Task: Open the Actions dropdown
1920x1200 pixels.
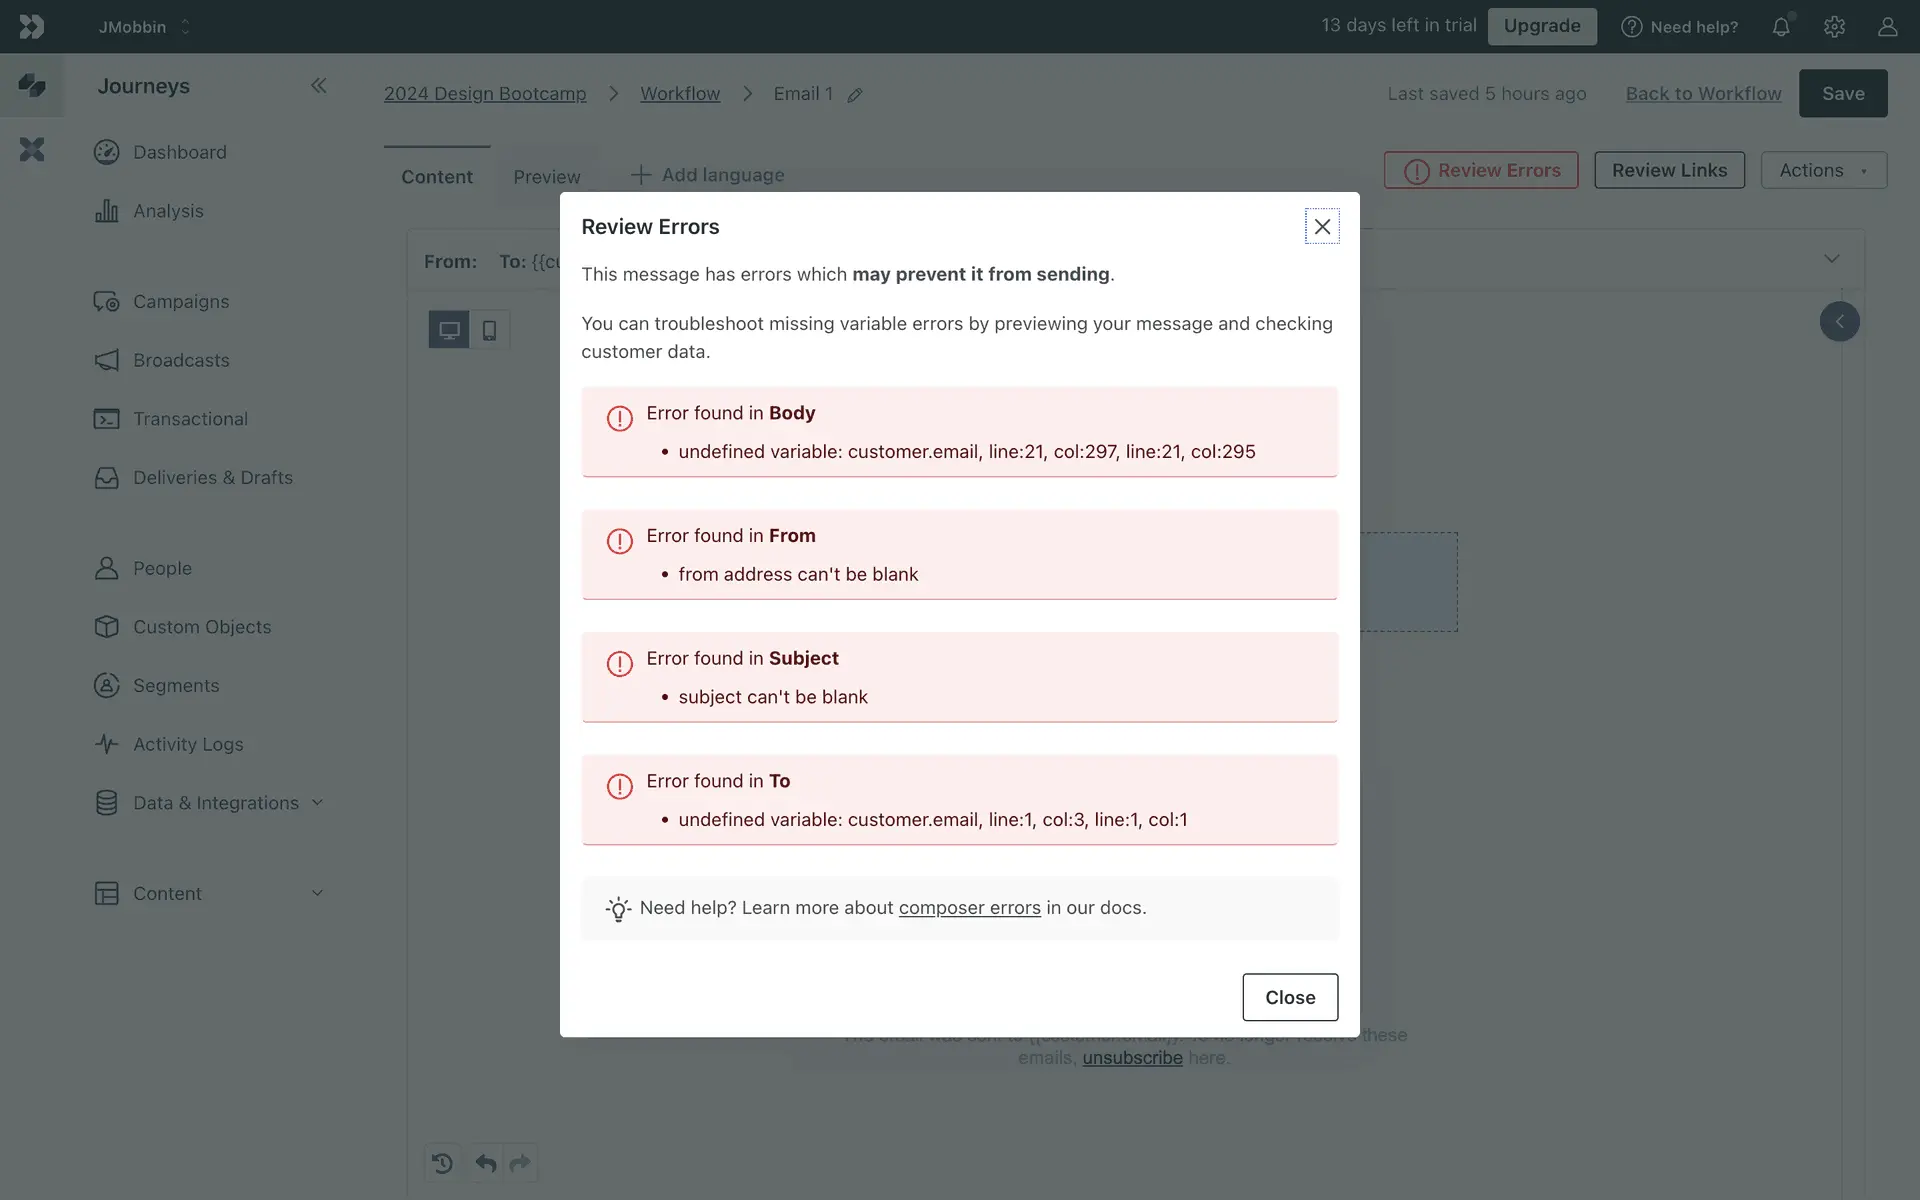Action: (x=1823, y=170)
